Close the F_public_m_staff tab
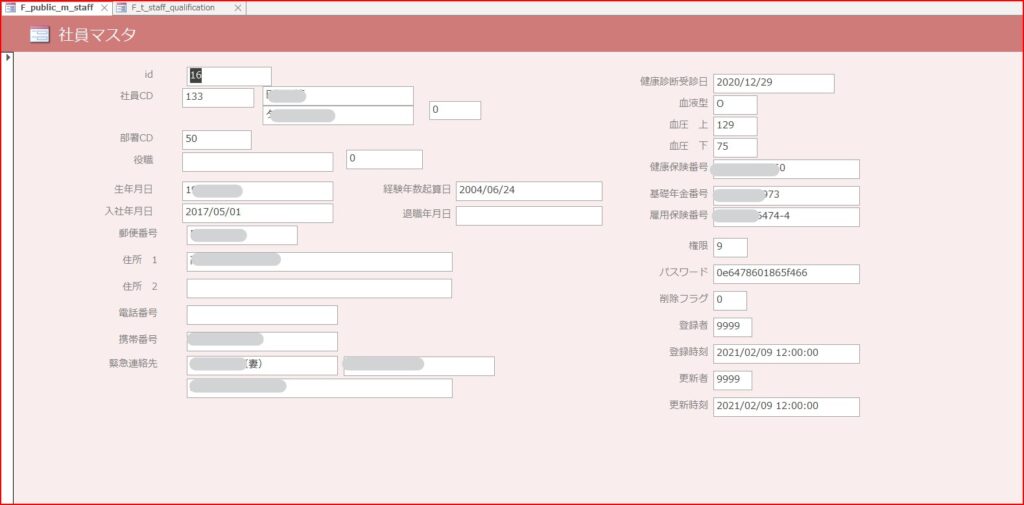Screen dimensions: 1024x505 pyautogui.click(x=104, y=8)
